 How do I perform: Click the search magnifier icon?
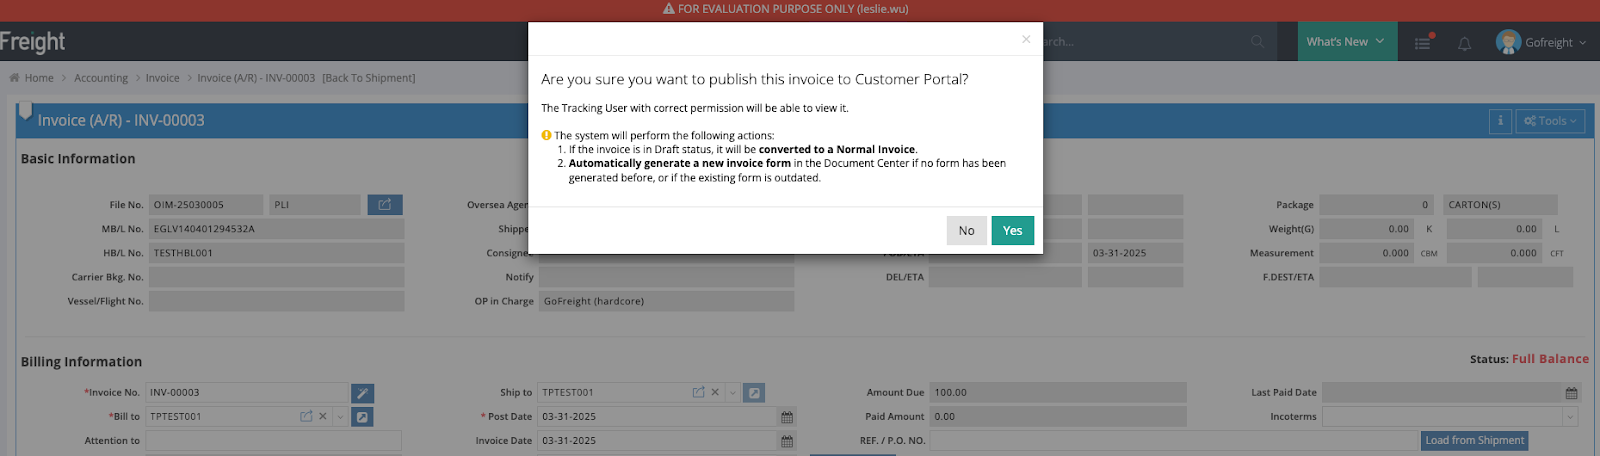click(x=1257, y=42)
